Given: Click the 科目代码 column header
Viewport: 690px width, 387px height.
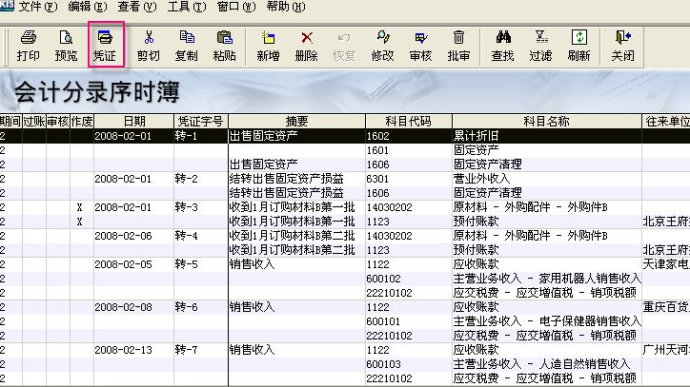Looking at the screenshot, I should tap(408, 122).
